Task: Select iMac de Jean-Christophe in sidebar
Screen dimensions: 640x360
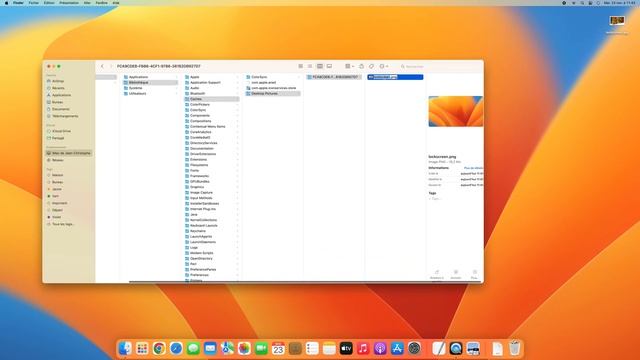Action: [69, 153]
